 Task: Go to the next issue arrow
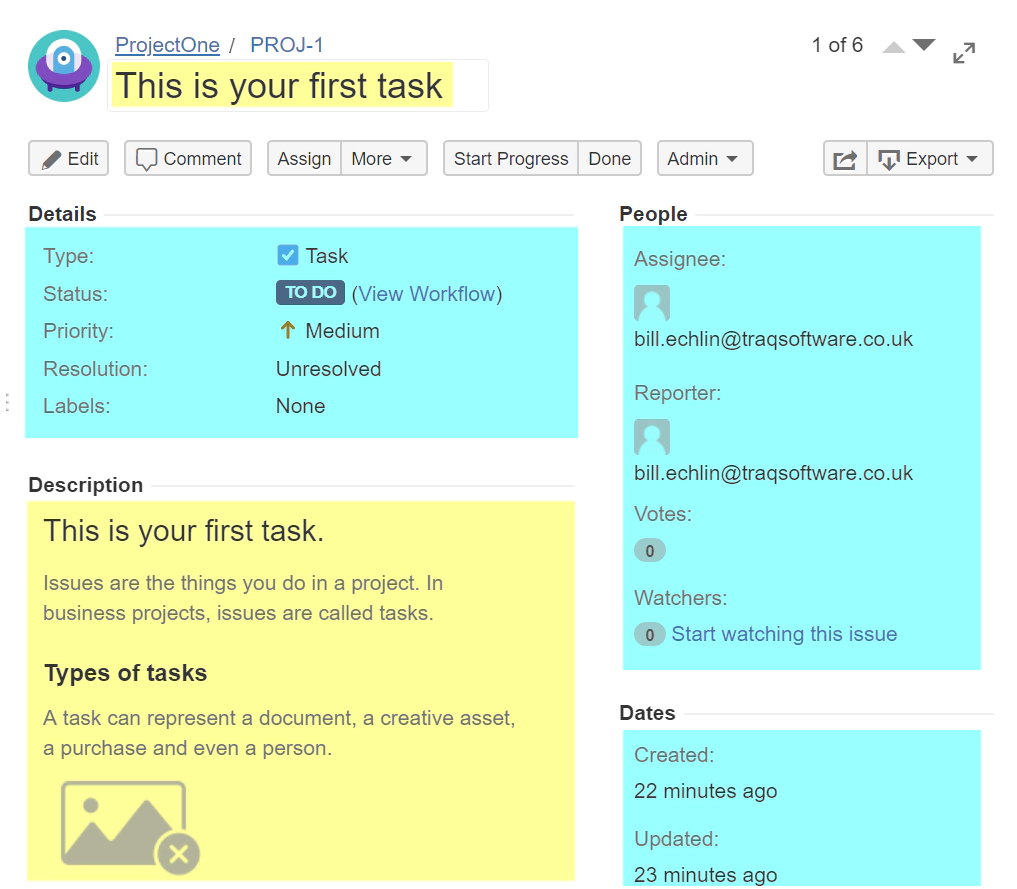point(924,45)
